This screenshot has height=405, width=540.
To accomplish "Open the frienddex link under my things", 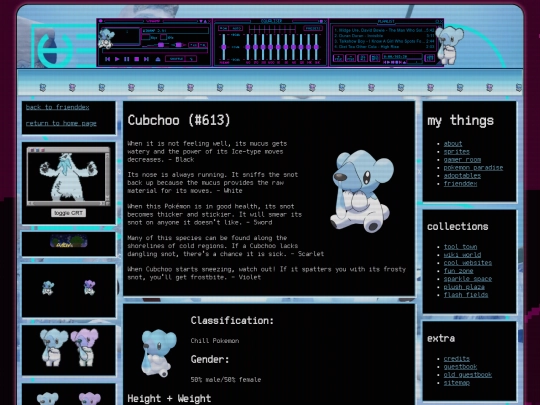I will [460, 184].
